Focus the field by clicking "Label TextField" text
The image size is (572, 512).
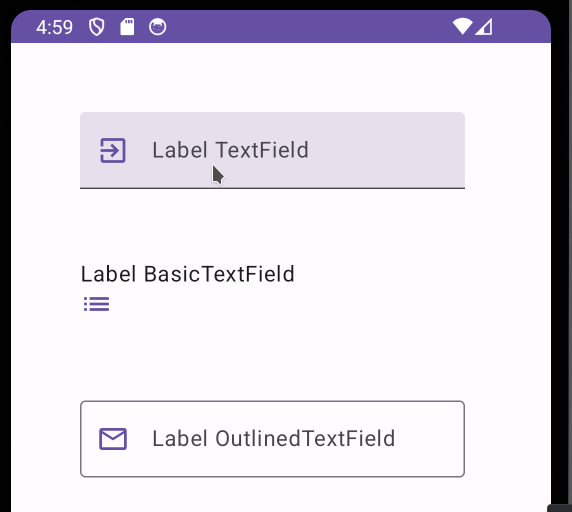(231, 150)
